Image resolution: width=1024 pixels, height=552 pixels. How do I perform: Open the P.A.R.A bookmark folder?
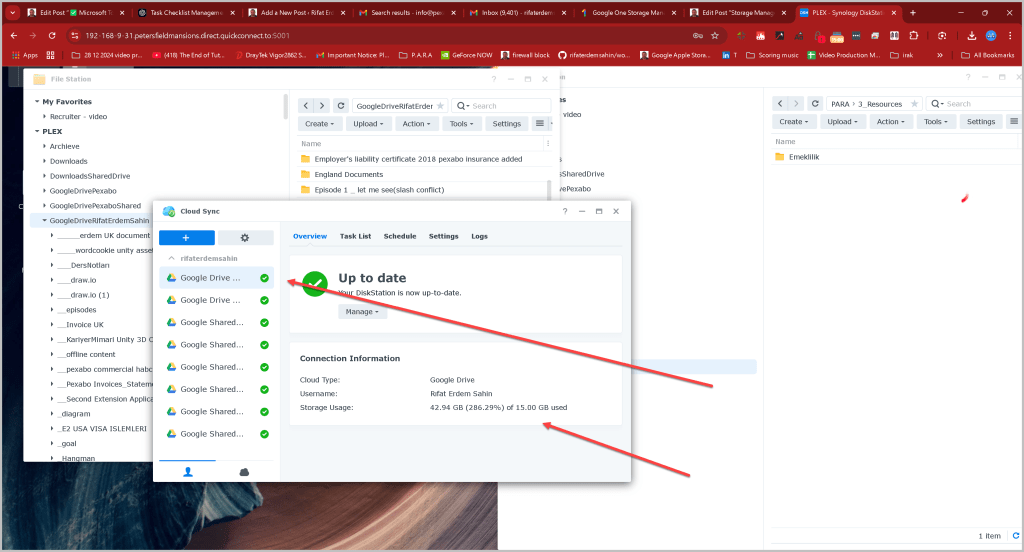coord(415,55)
